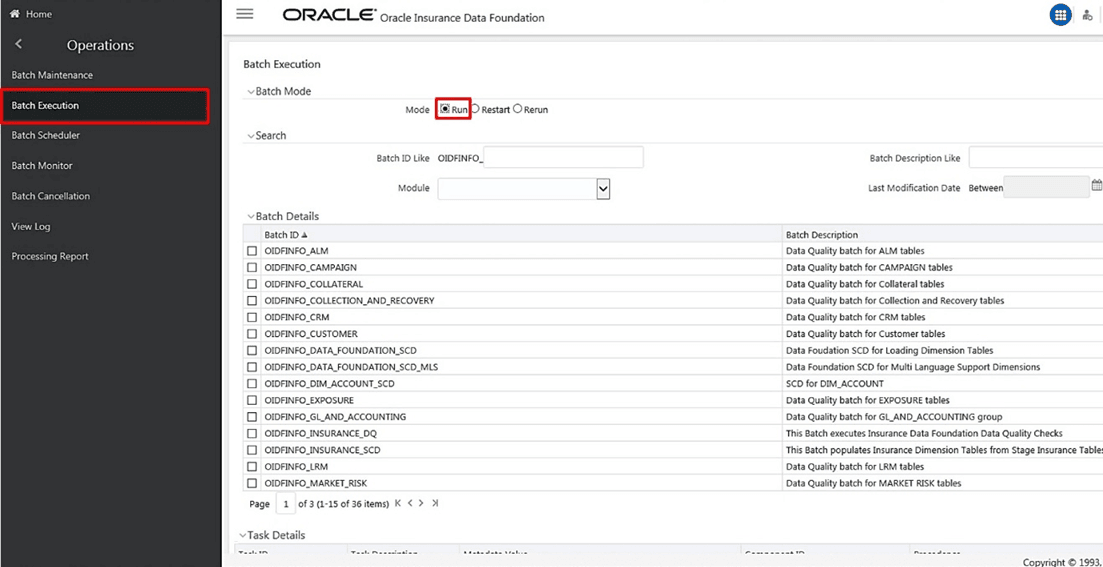The height and width of the screenshot is (567, 1103).
Task: Click the Home icon in the sidebar
Action: coord(13,14)
